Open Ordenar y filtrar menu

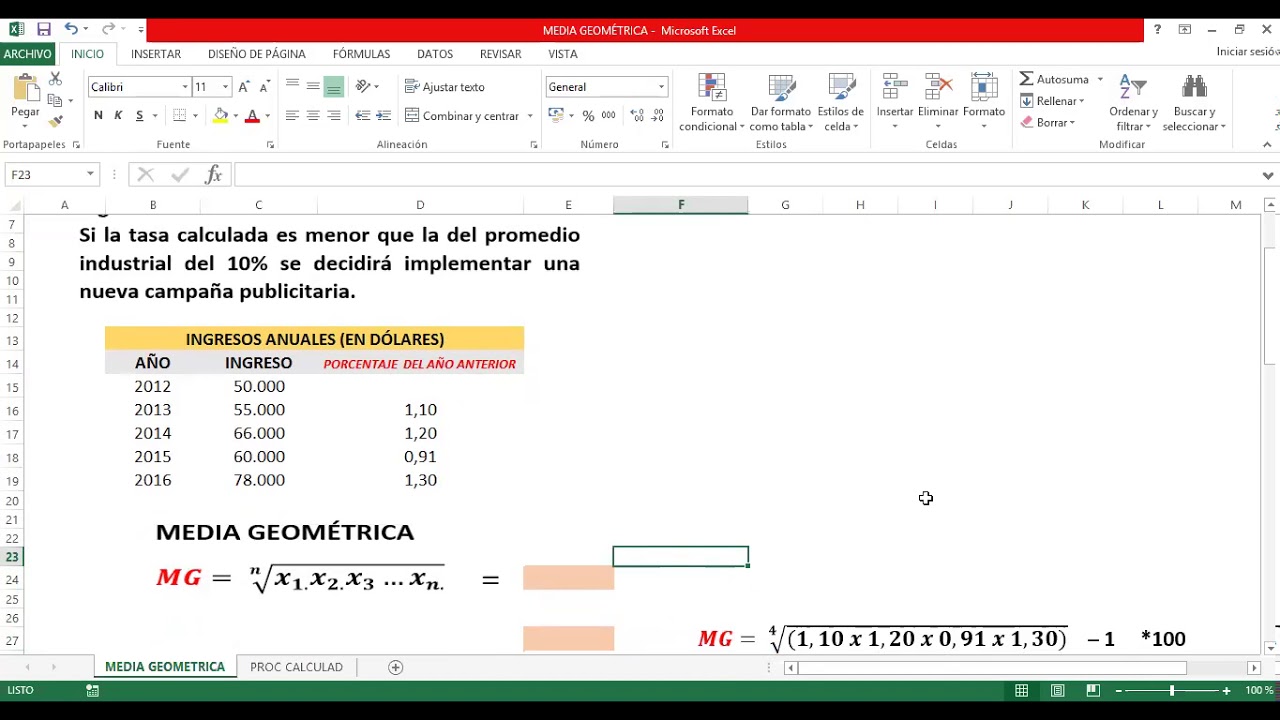1133,102
